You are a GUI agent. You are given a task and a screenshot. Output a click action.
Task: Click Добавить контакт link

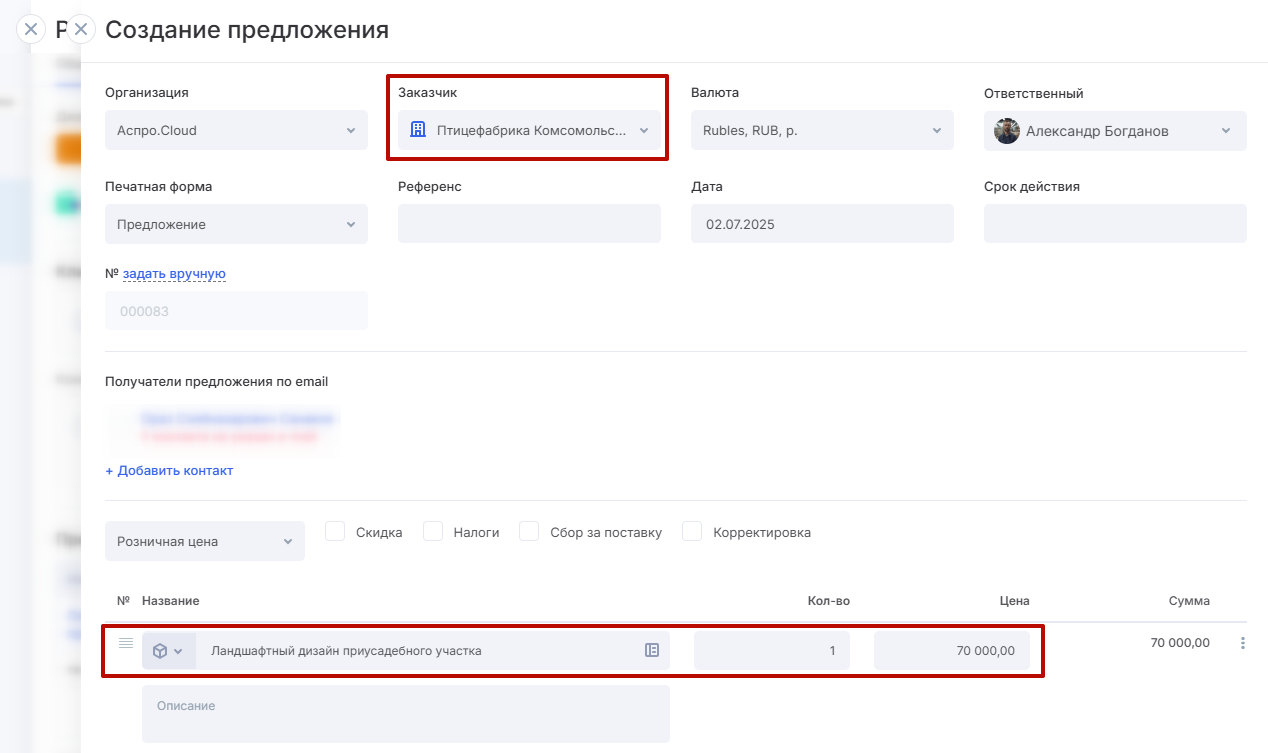[x=169, y=470]
